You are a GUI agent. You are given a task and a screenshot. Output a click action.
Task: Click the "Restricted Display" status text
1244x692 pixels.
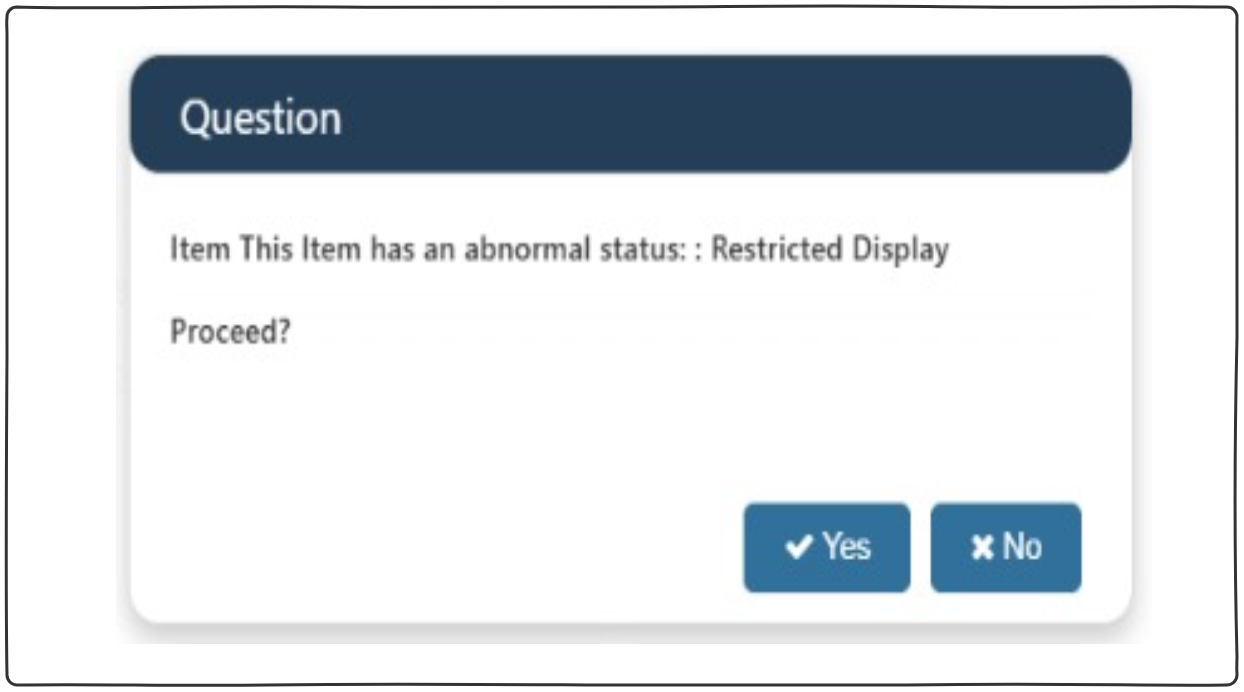tap(829, 249)
